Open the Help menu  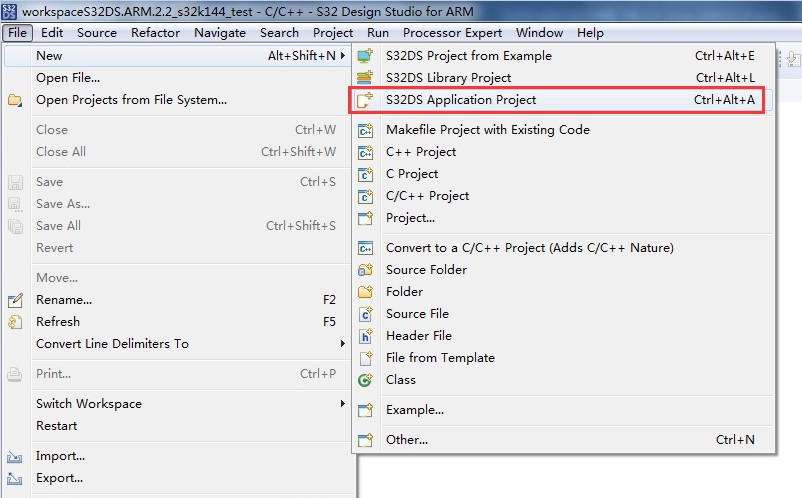click(x=590, y=33)
